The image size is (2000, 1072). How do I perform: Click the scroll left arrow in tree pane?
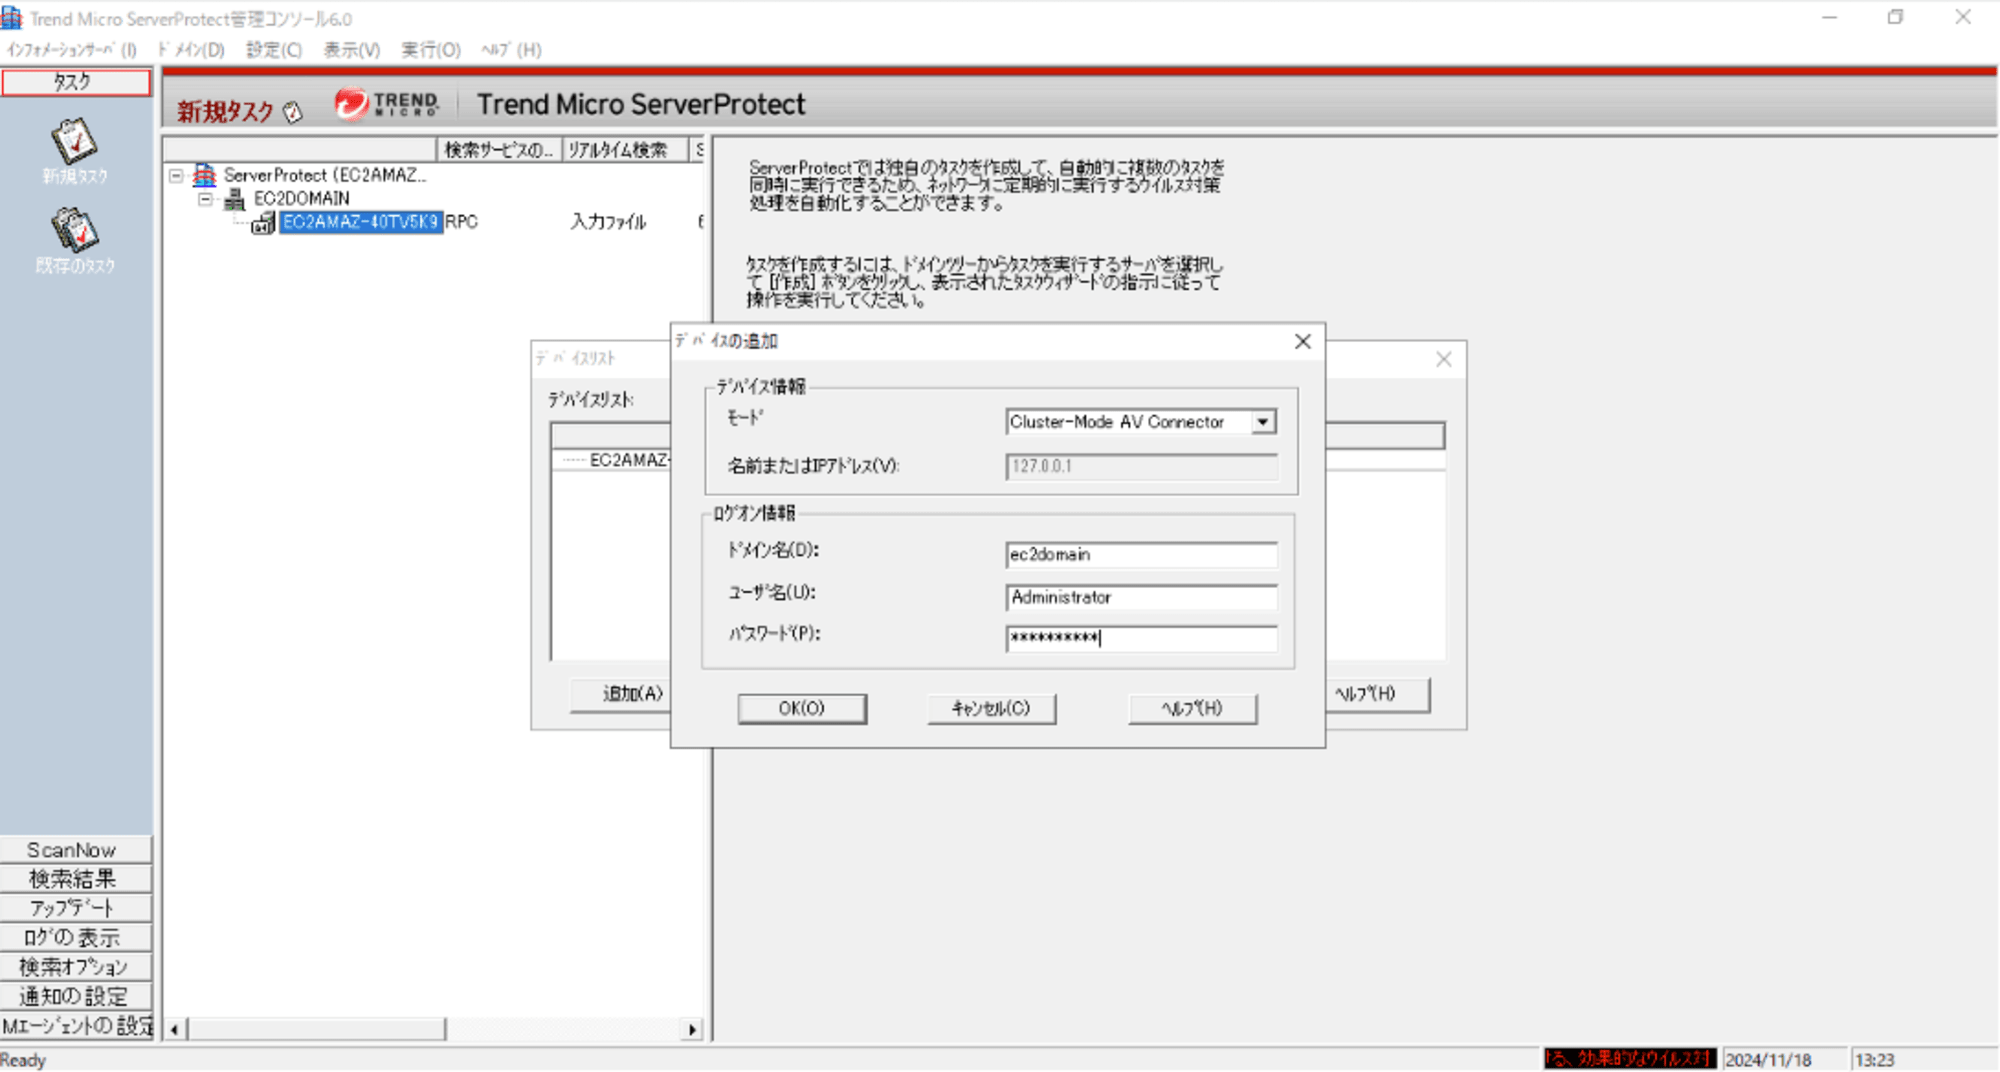(175, 1029)
